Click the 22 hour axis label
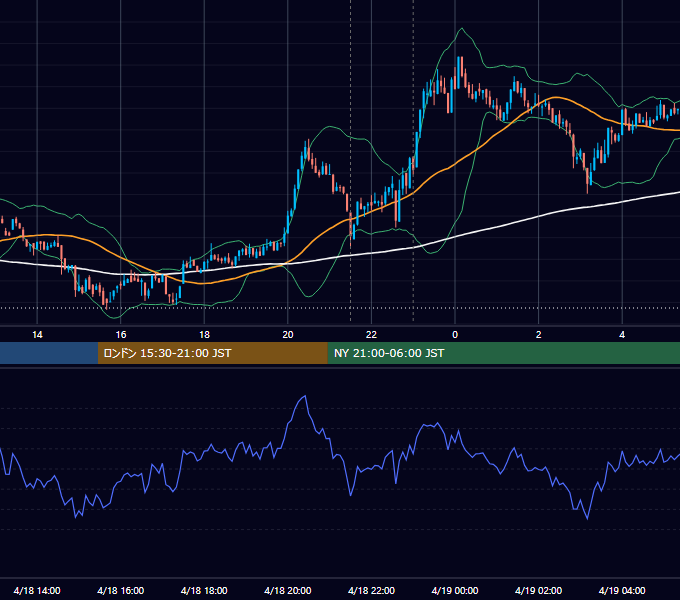Viewport: 680px width, 600px height. click(x=371, y=335)
